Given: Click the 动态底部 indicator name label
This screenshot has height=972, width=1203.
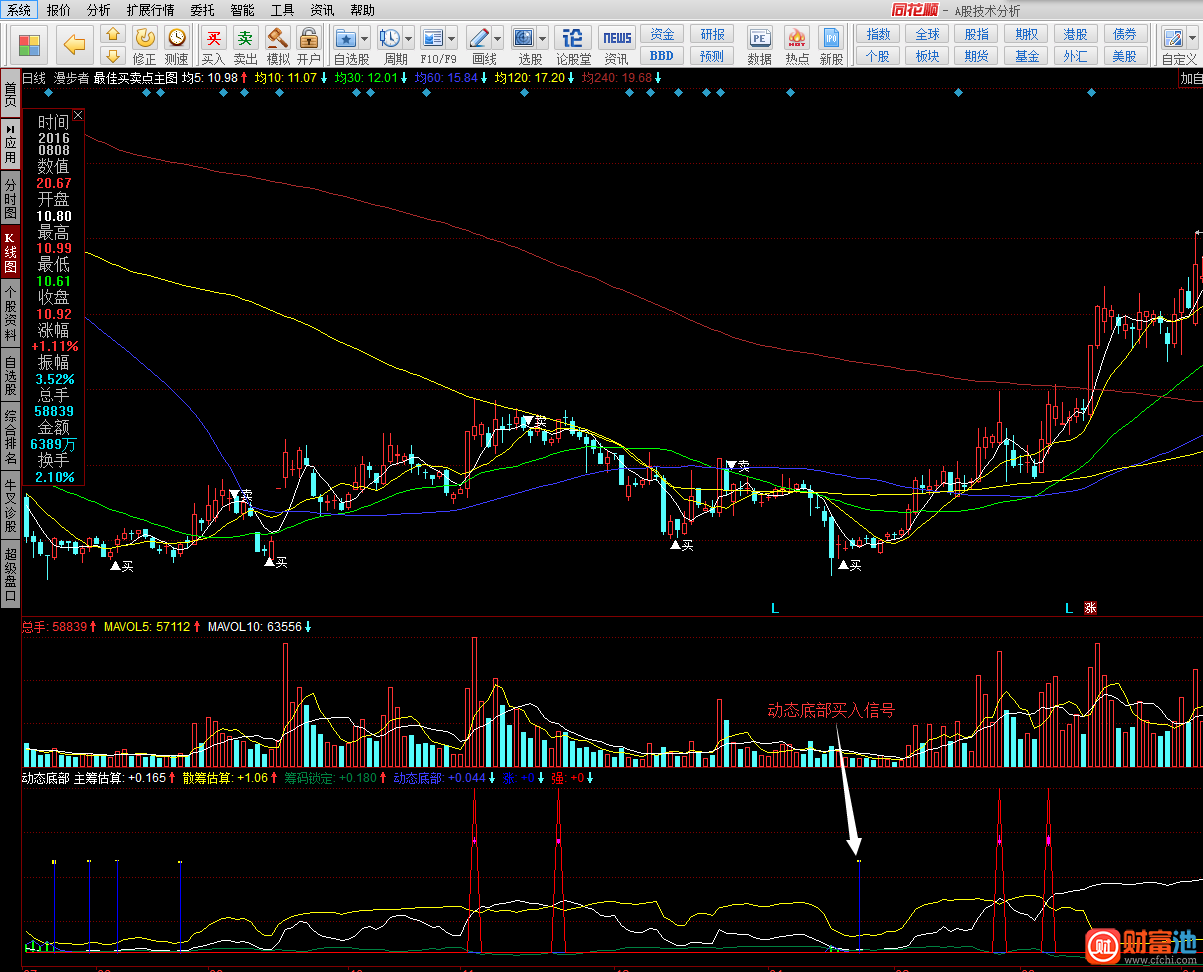Looking at the screenshot, I should coord(45,777).
